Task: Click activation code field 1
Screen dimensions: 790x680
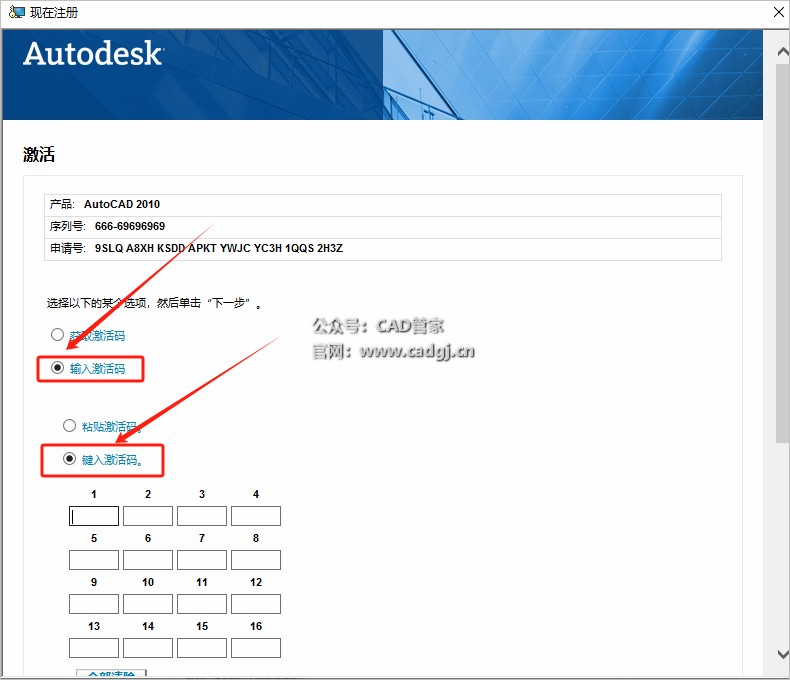Action: click(x=94, y=516)
